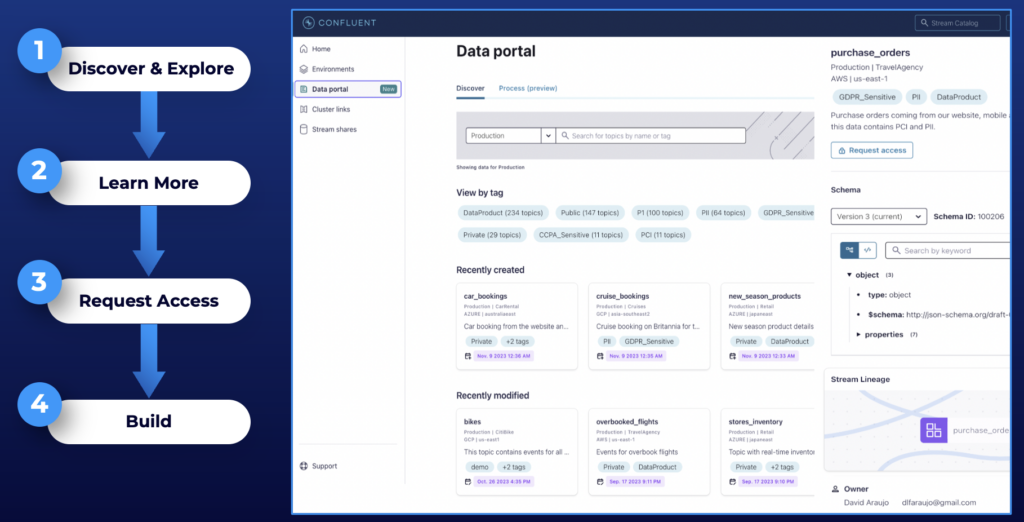Click Private tag on car_bookings card

[481, 341]
